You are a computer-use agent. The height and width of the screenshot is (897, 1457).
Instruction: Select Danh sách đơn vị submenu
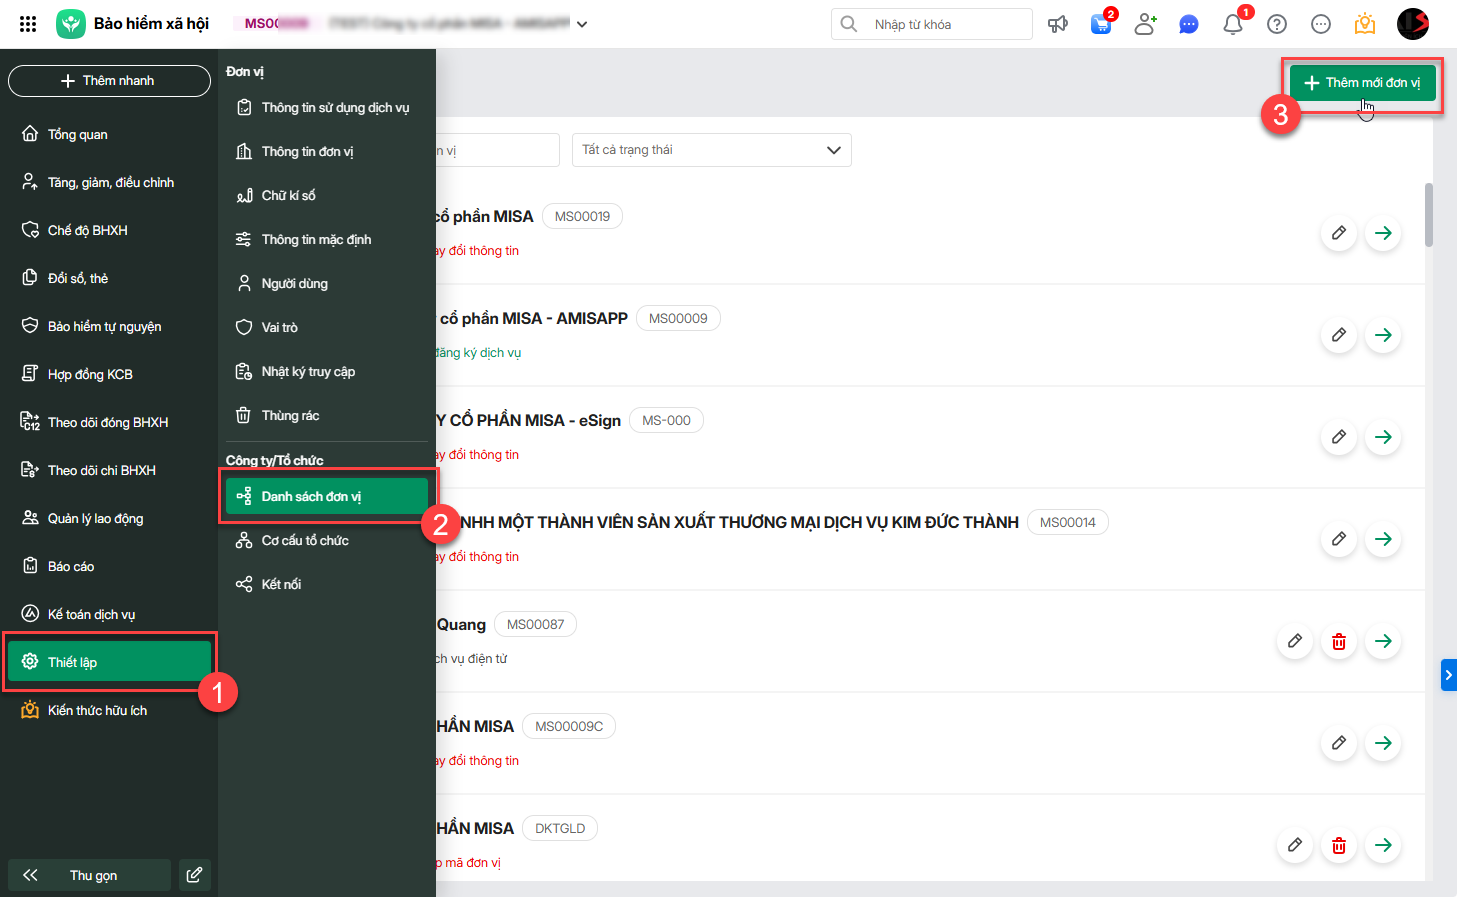coord(327,496)
